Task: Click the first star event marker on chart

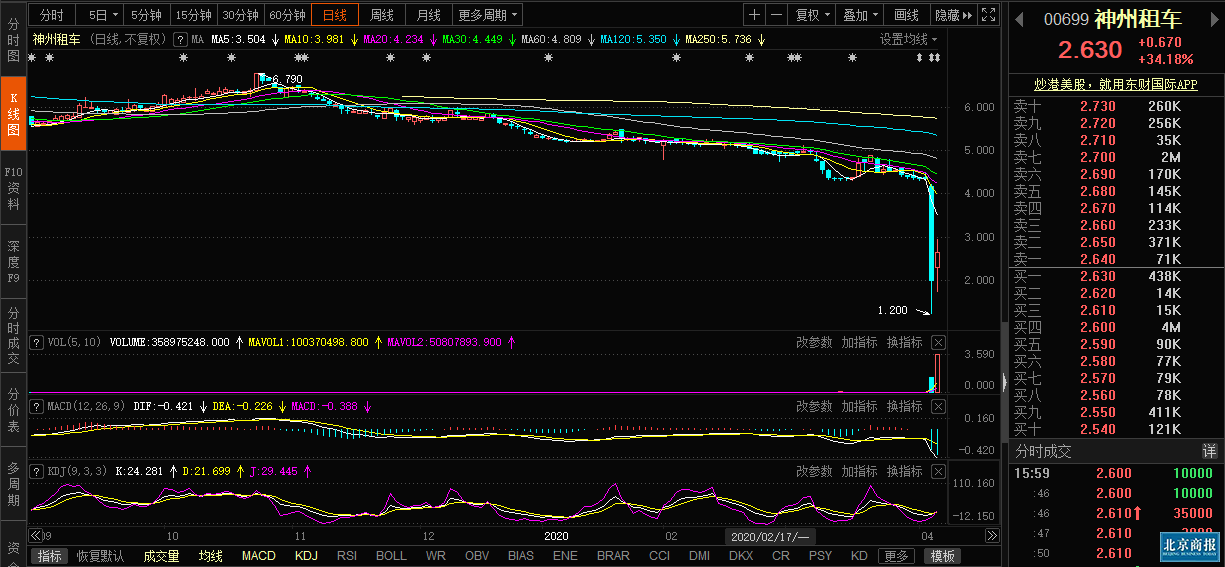Action: [33, 59]
